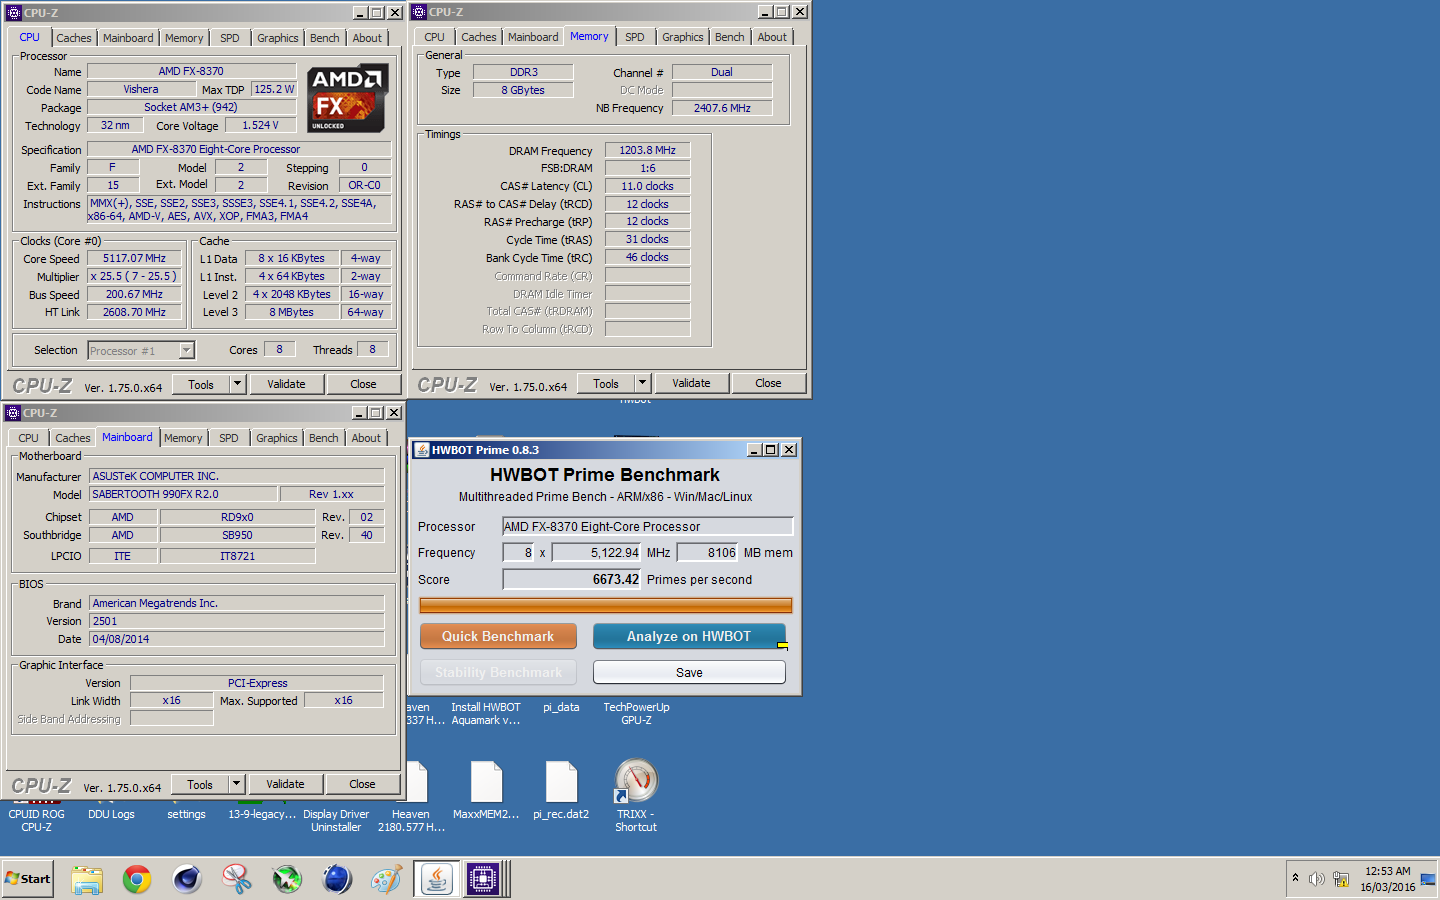1440x900 pixels.
Task: Start the Quick Benchmark in HWBOT Prime
Action: [498, 636]
